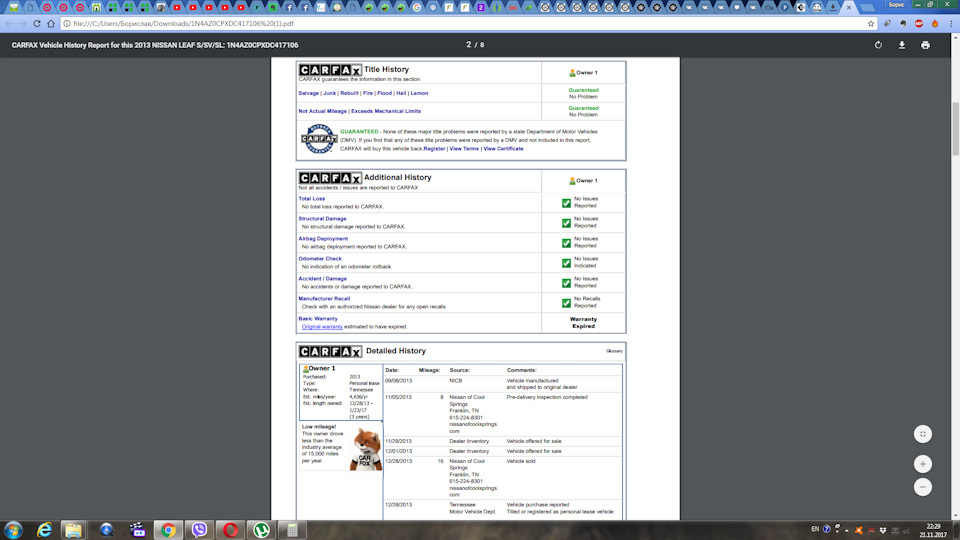This screenshot has height=540, width=960.
Task: Click the PDF page number field
Action: point(469,45)
